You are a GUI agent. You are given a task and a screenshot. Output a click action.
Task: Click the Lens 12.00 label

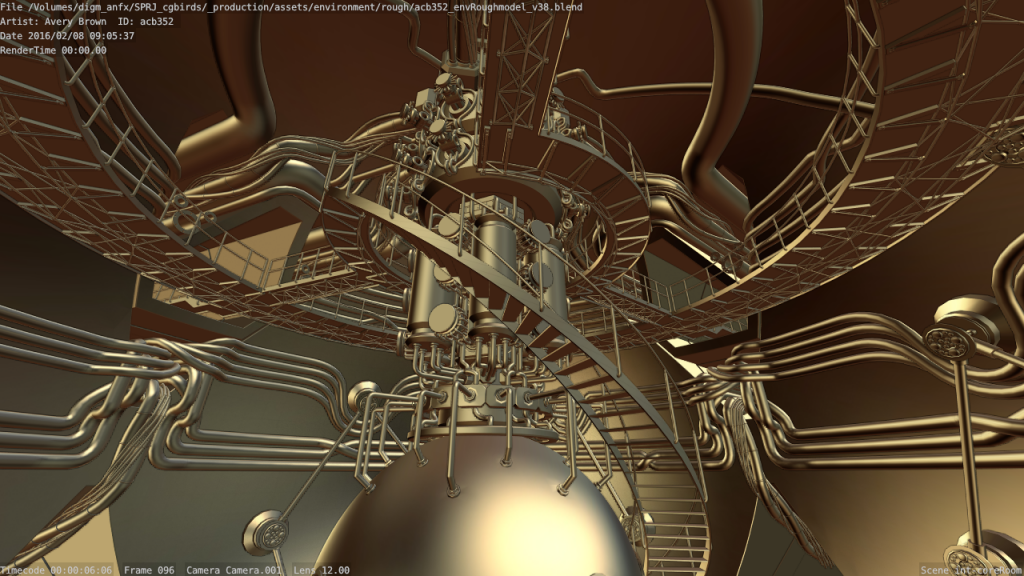click(321, 569)
